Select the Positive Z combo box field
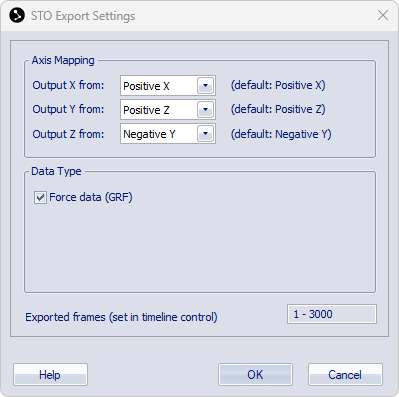This screenshot has width=399, height=397. pos(168,110)
